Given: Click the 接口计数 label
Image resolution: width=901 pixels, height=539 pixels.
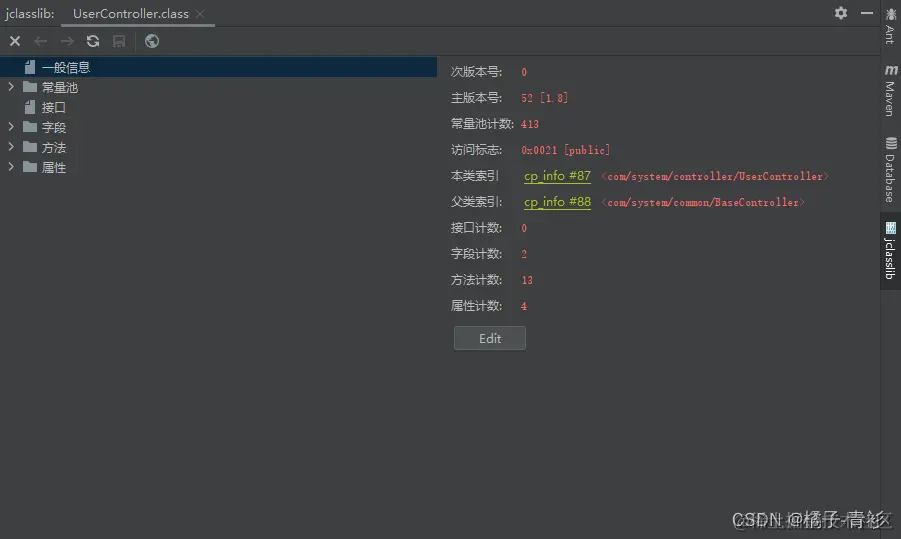Looking at the screenshot, I should pos(476,228).
